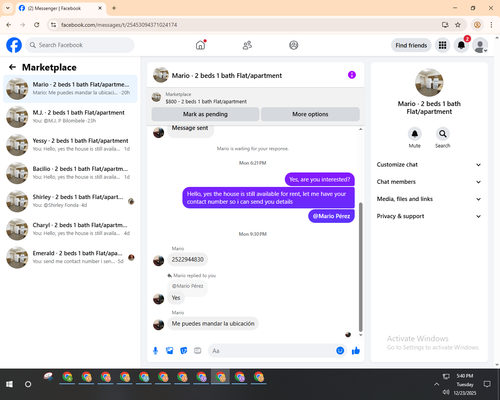This screenshot has height=400, width=500.
Task: Open Yessy conversation in the list
Action: tap(70, 145)
